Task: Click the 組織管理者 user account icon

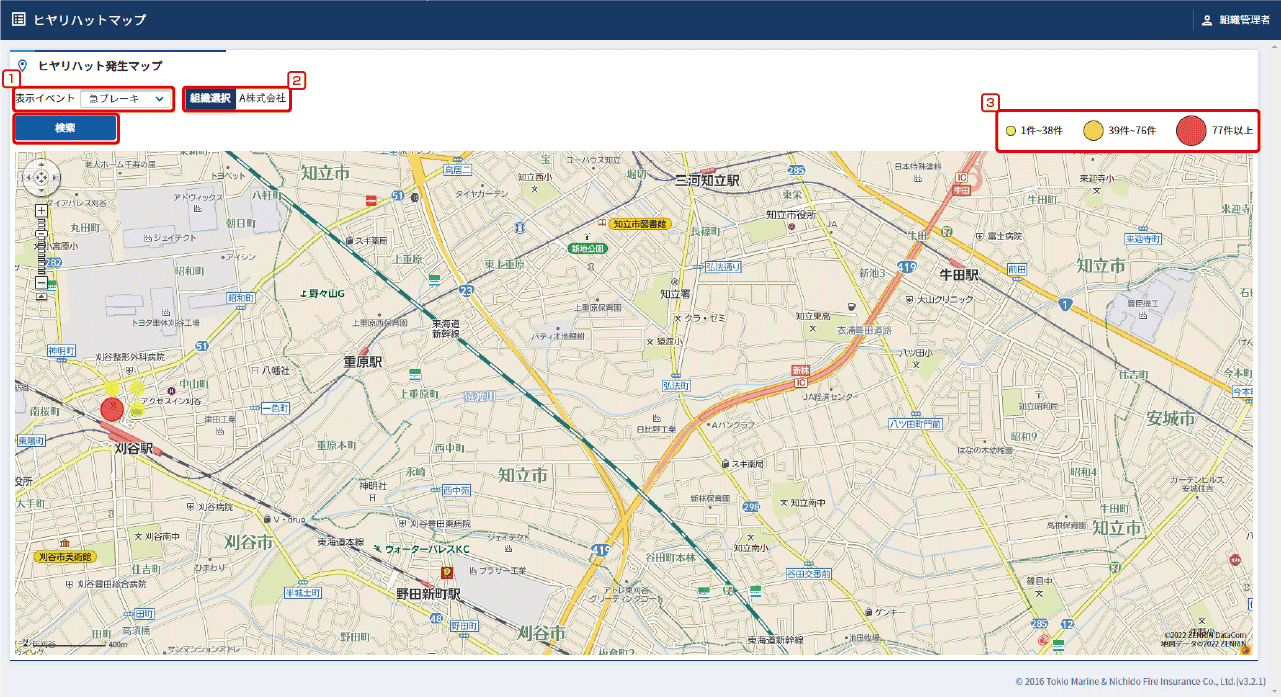Action: (1207, 20)
